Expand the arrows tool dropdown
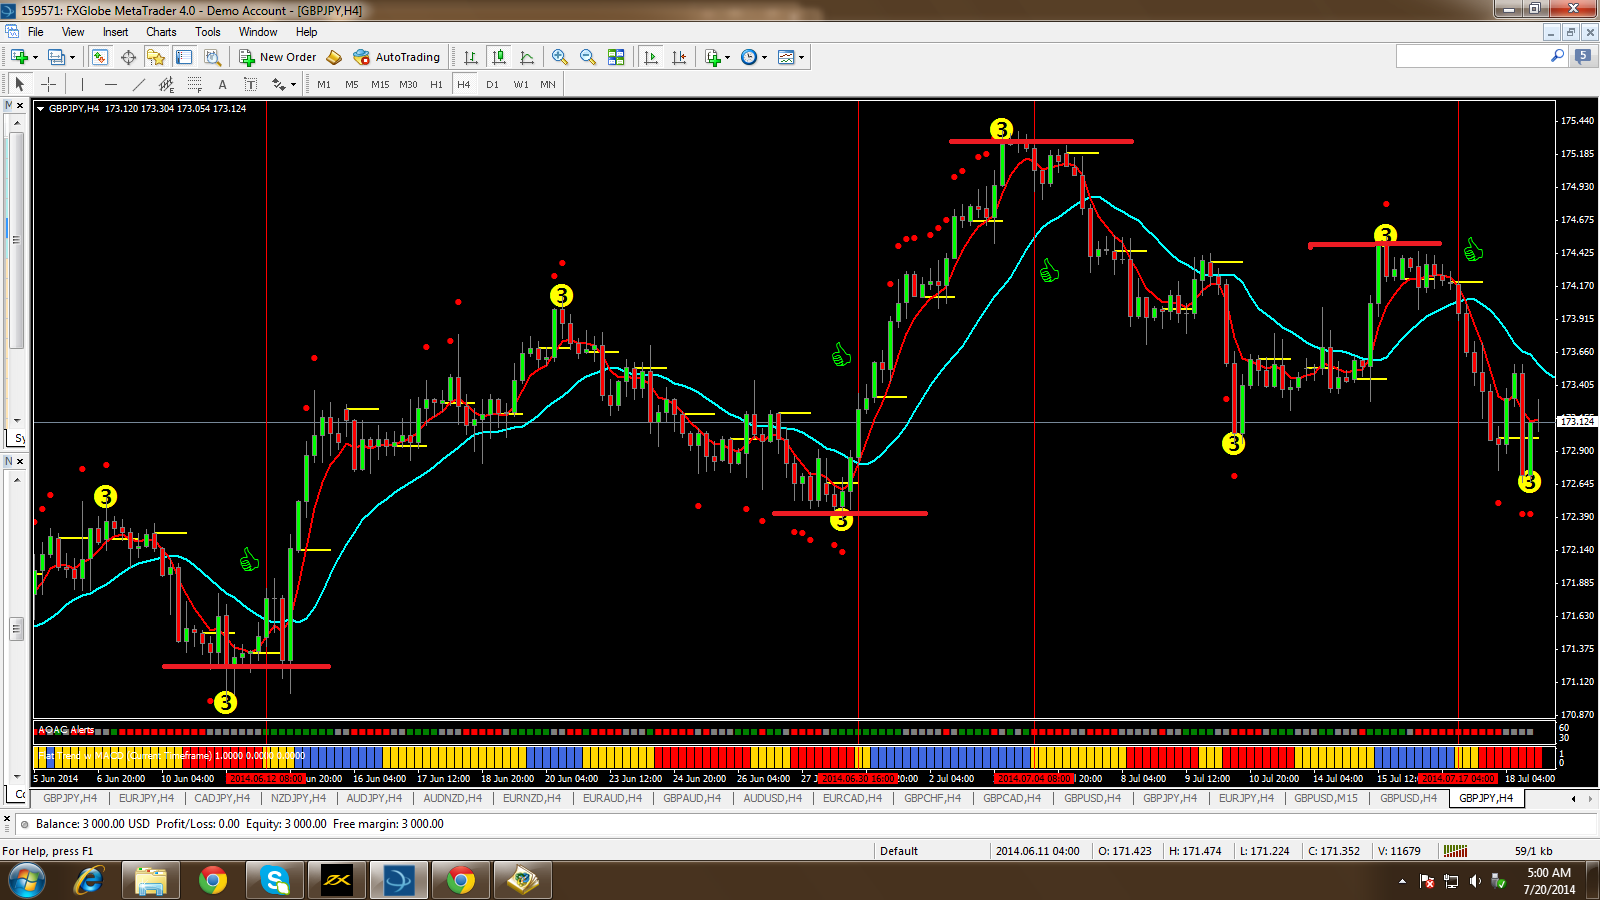Viewport: 1600px width, 900px height. [x=293, y=84]
